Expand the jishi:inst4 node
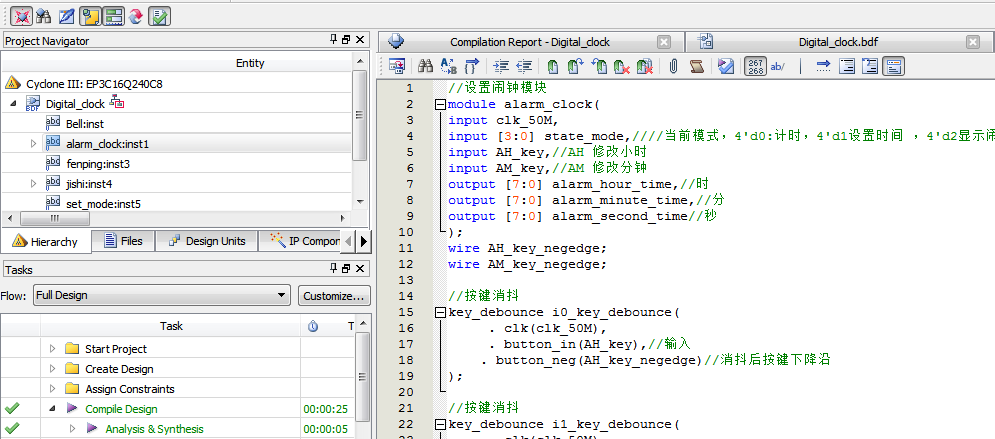Viewport: 995px width, 439px height. [34, 184]
